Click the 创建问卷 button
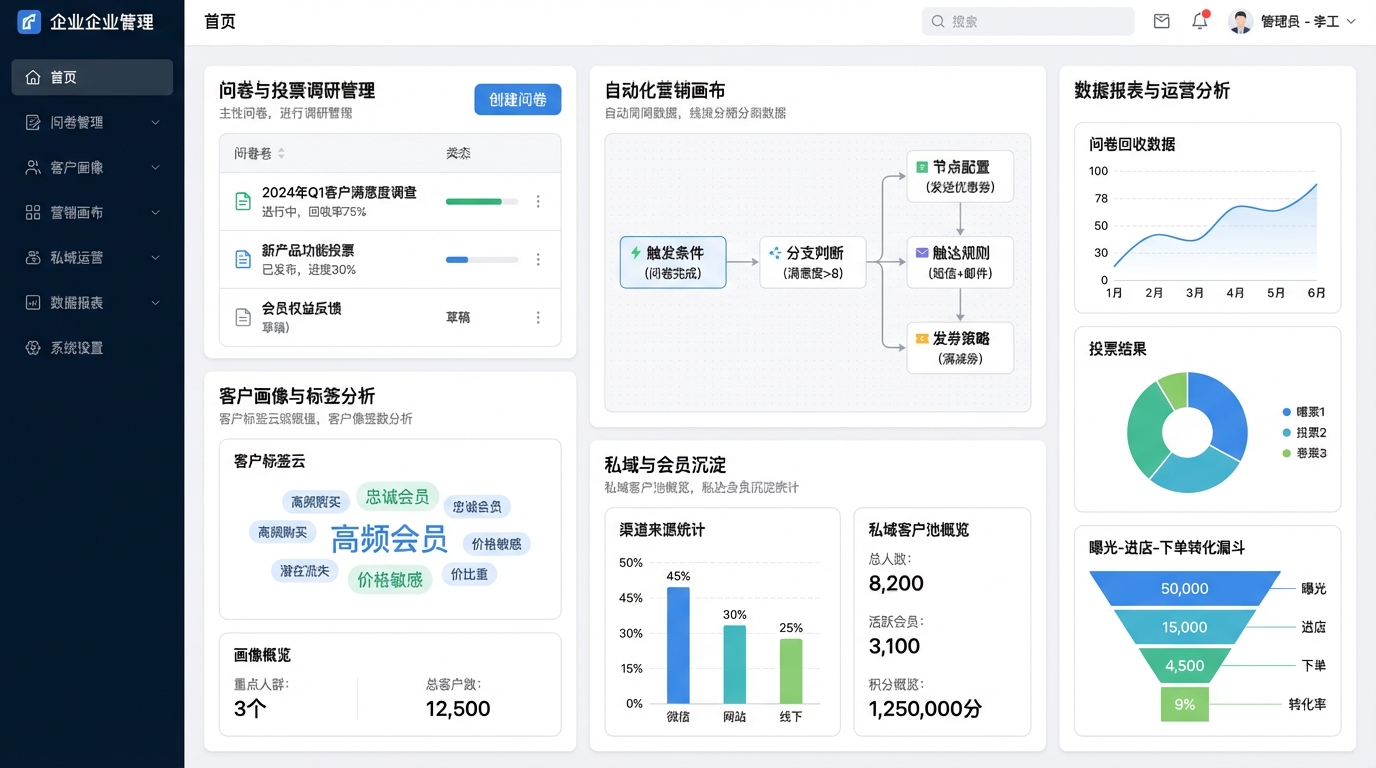The width and height of the screenshot is (1376, 768). pos(517,99)
